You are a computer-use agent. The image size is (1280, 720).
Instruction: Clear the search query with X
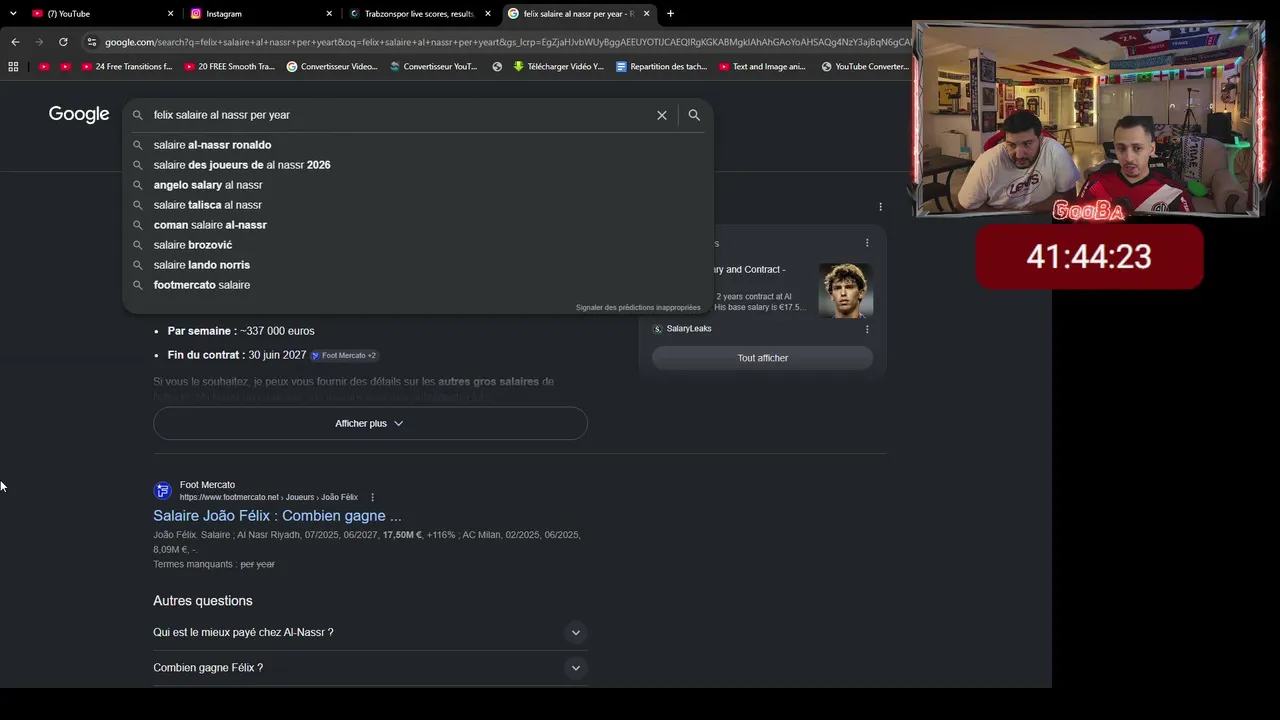[662, 115]
